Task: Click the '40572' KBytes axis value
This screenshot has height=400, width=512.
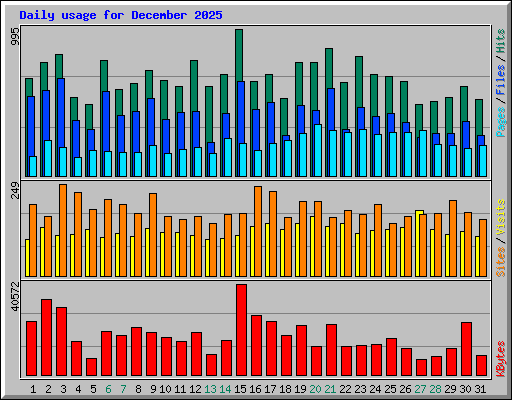Action: click(15, 296)
